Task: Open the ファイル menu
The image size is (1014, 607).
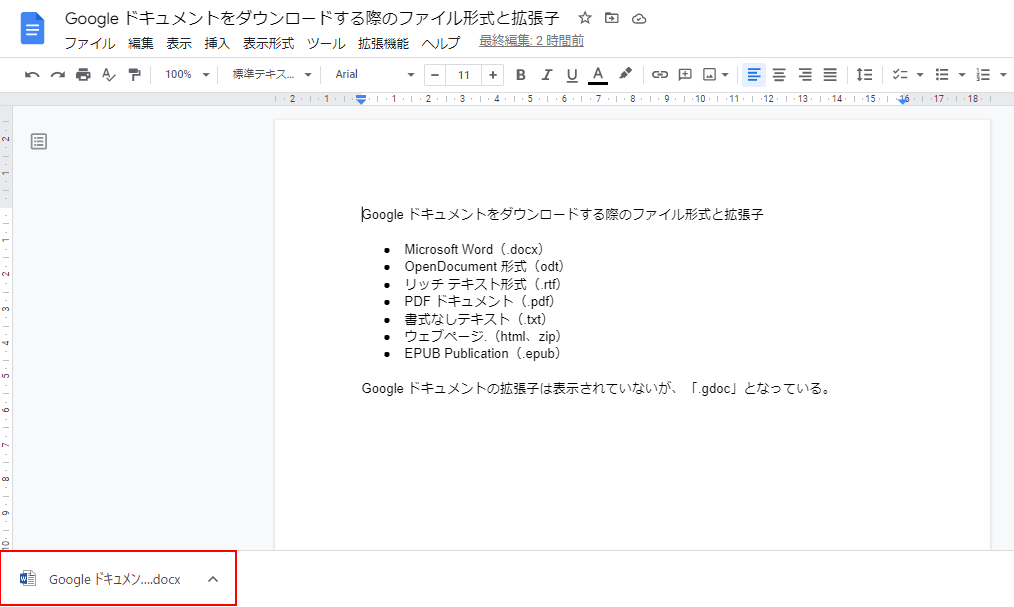Action: coord(89,43)
